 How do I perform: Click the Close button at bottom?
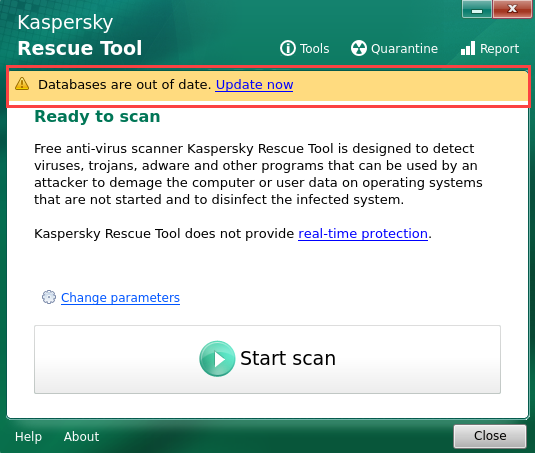[x=490, y=436]
